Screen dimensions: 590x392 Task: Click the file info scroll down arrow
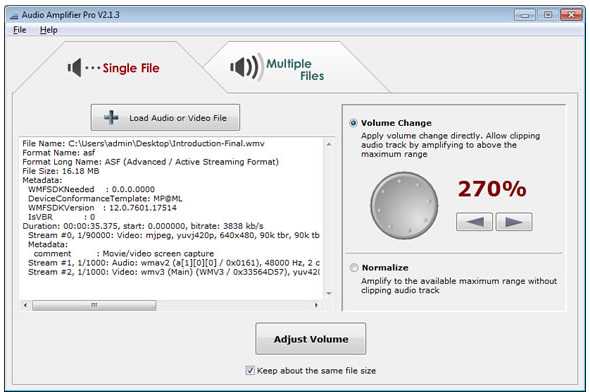pyautogui.click(x=329, y=293)
